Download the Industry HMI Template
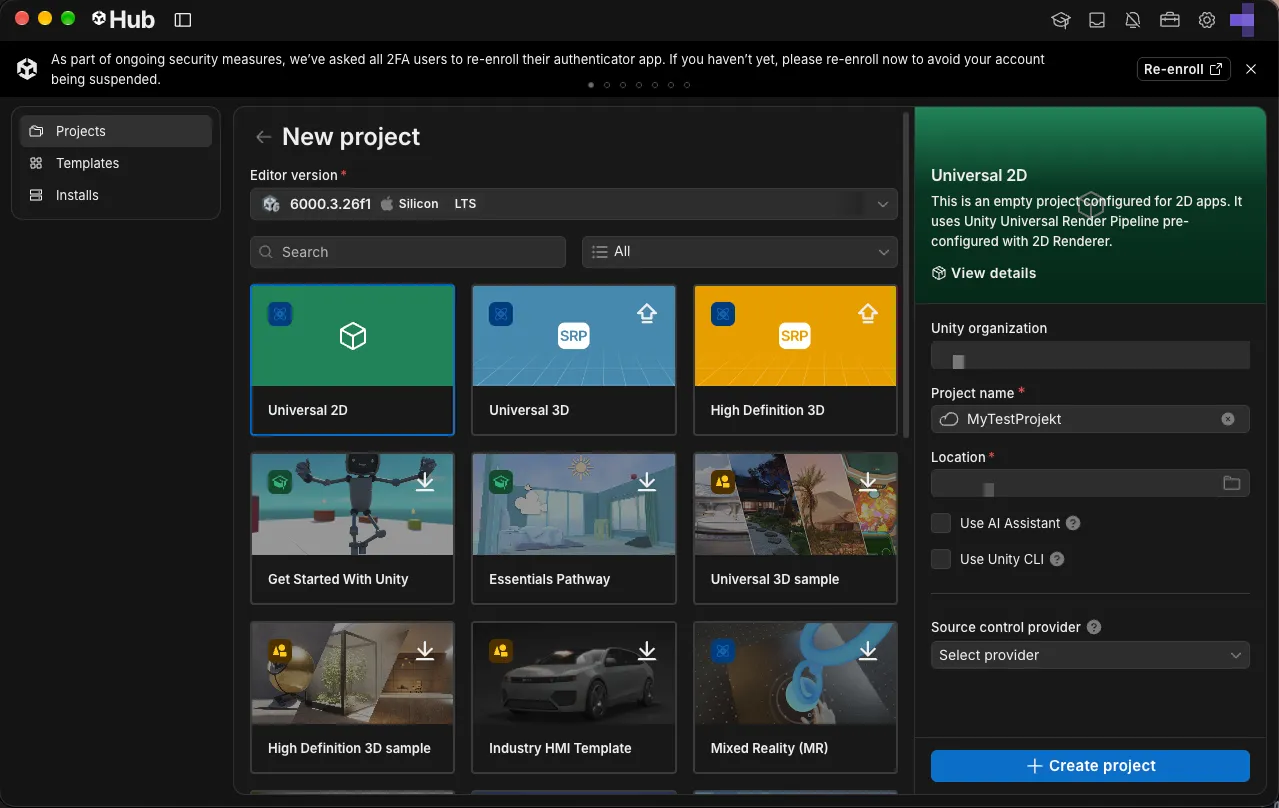Image resolution: width=1279 pixels, height=808 pixels. (x=647, y=651)
